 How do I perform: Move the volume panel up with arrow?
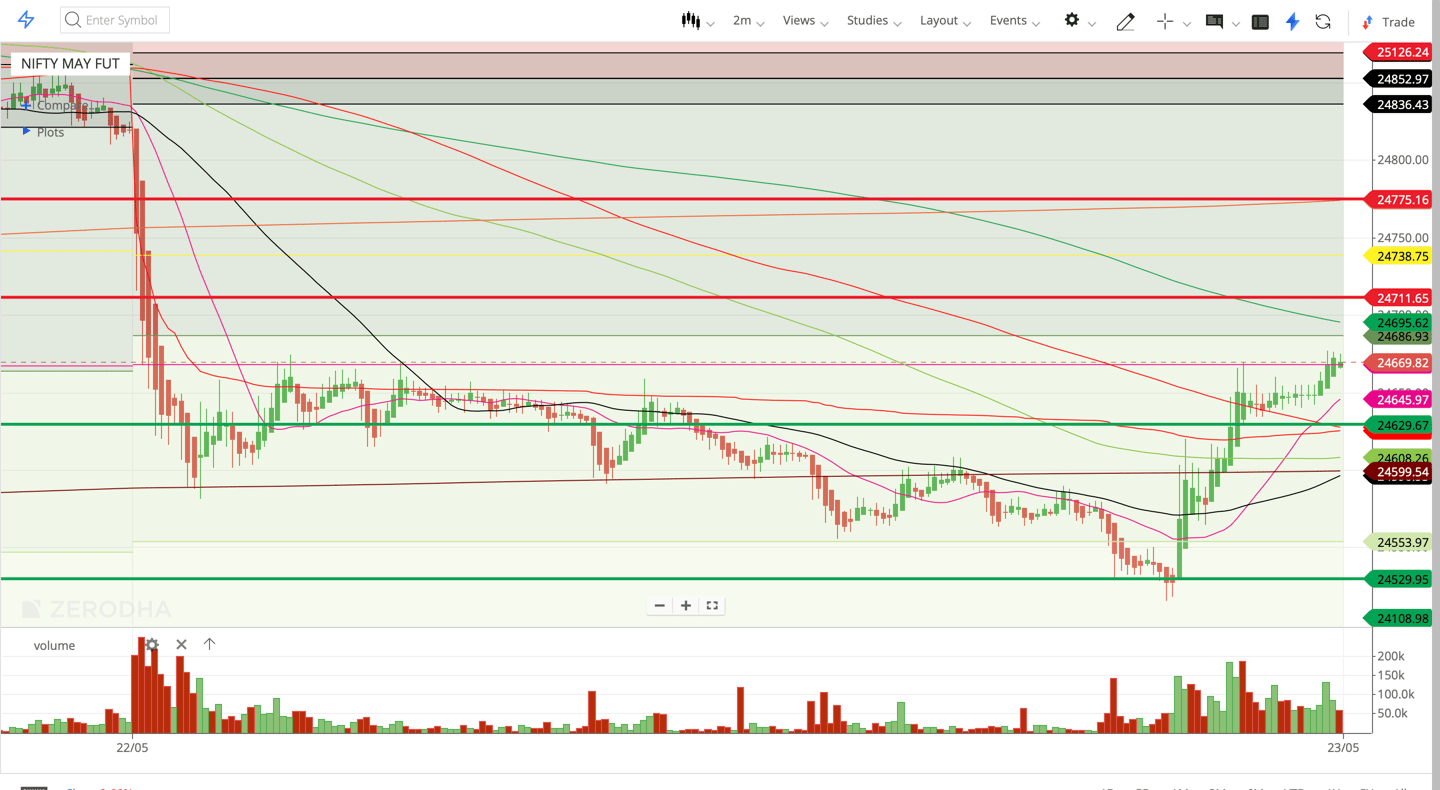pos(209,644)
